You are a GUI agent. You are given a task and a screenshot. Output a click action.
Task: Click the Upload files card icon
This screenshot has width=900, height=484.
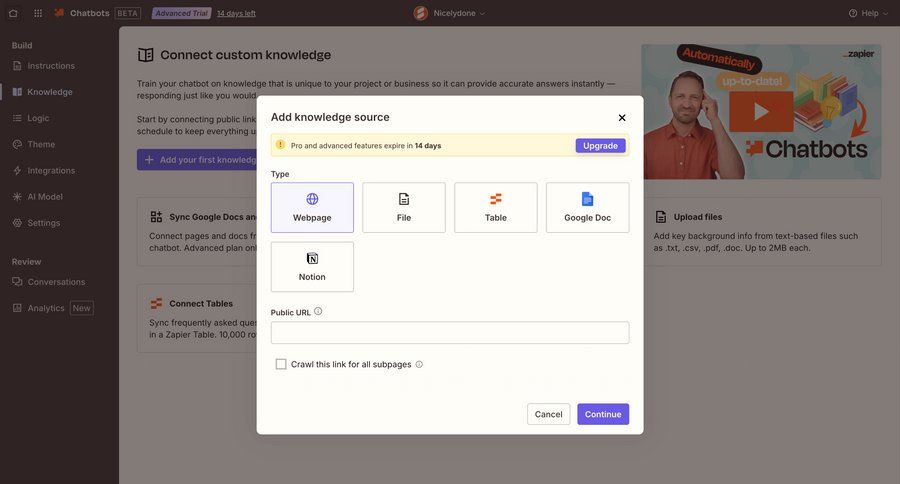click(x=661, y=217)
